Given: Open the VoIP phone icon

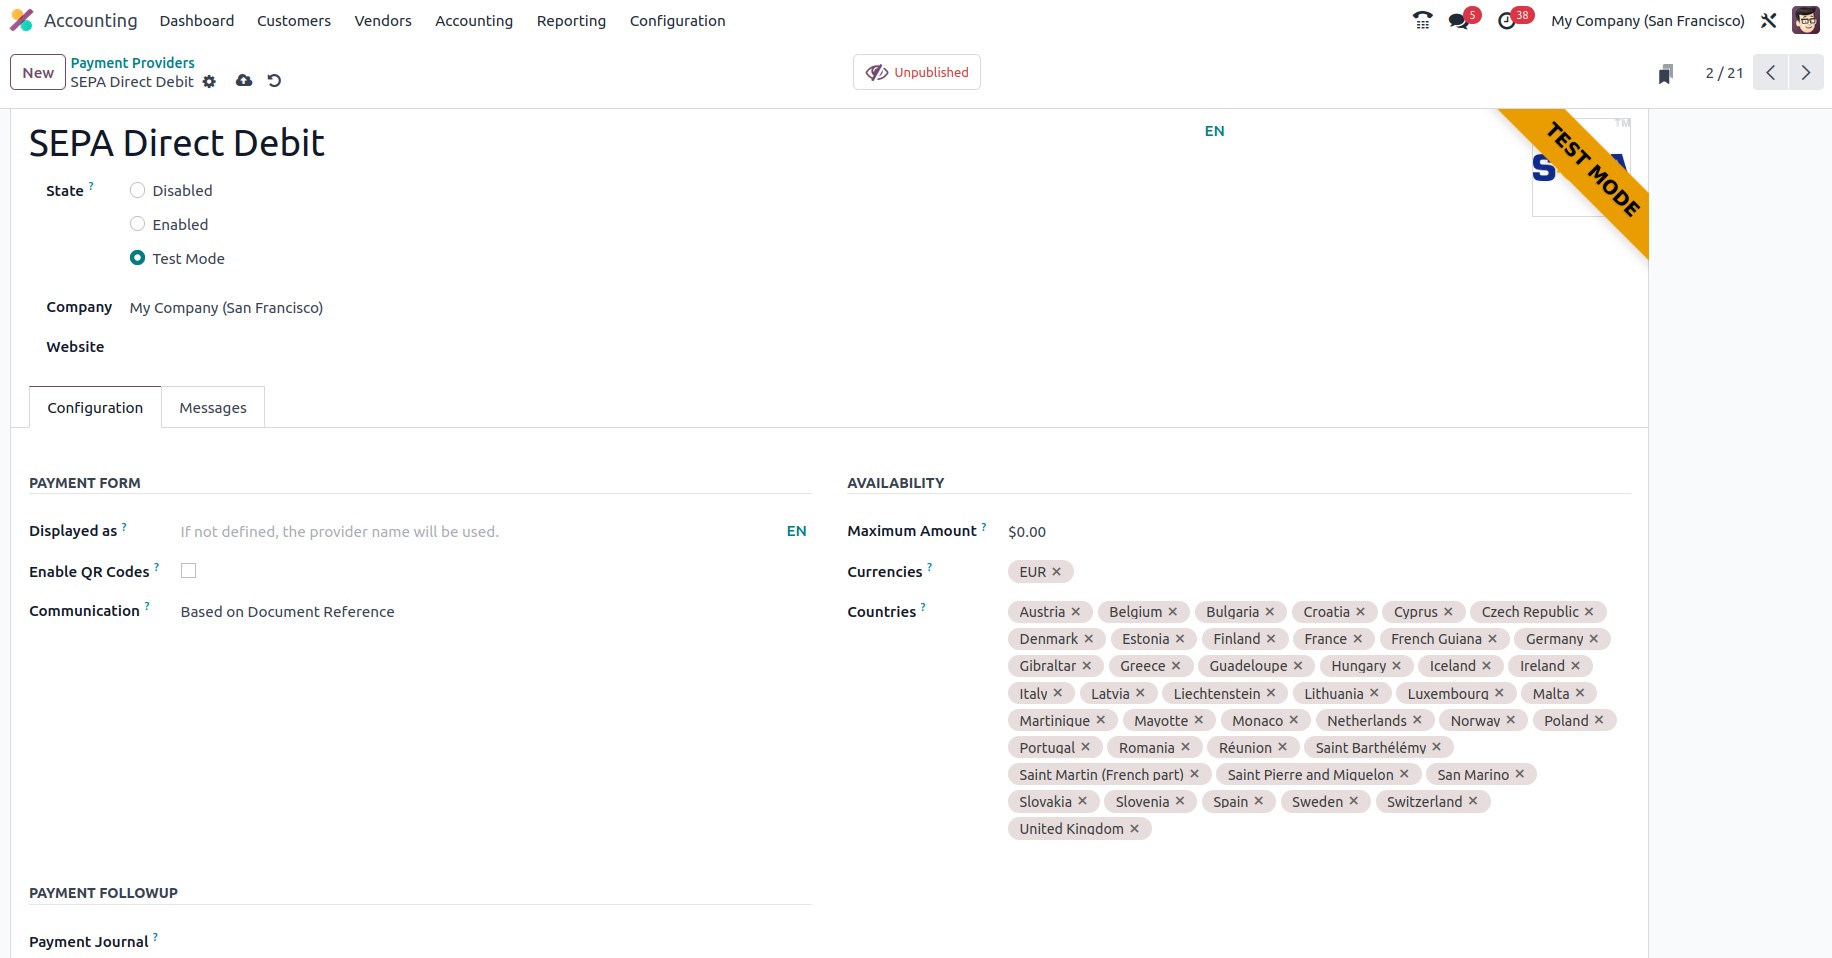Looking at the screenshot, I should [x=1422, y=20].
